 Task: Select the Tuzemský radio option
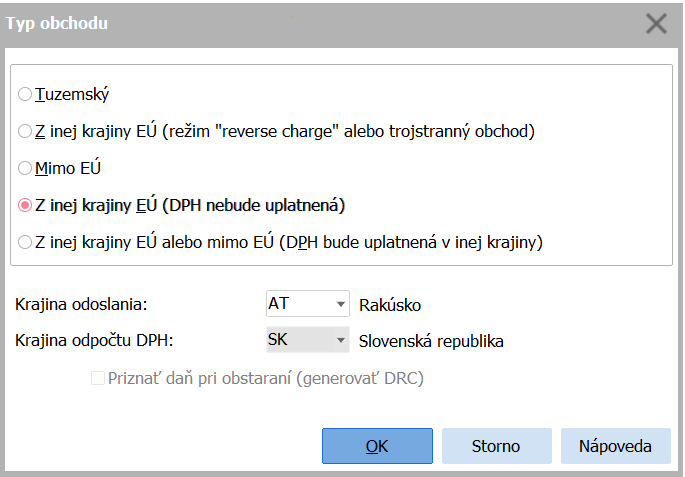[25, 94]
